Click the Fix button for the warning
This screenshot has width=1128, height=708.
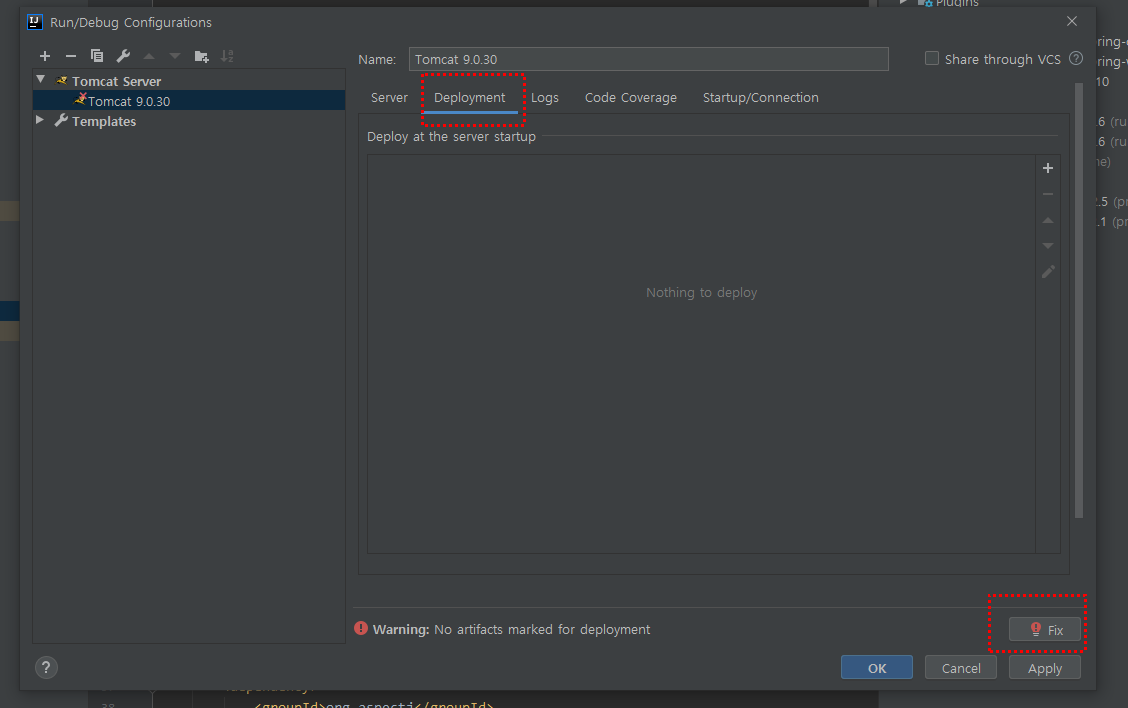pyautogui.click(x=1045, y=630)
